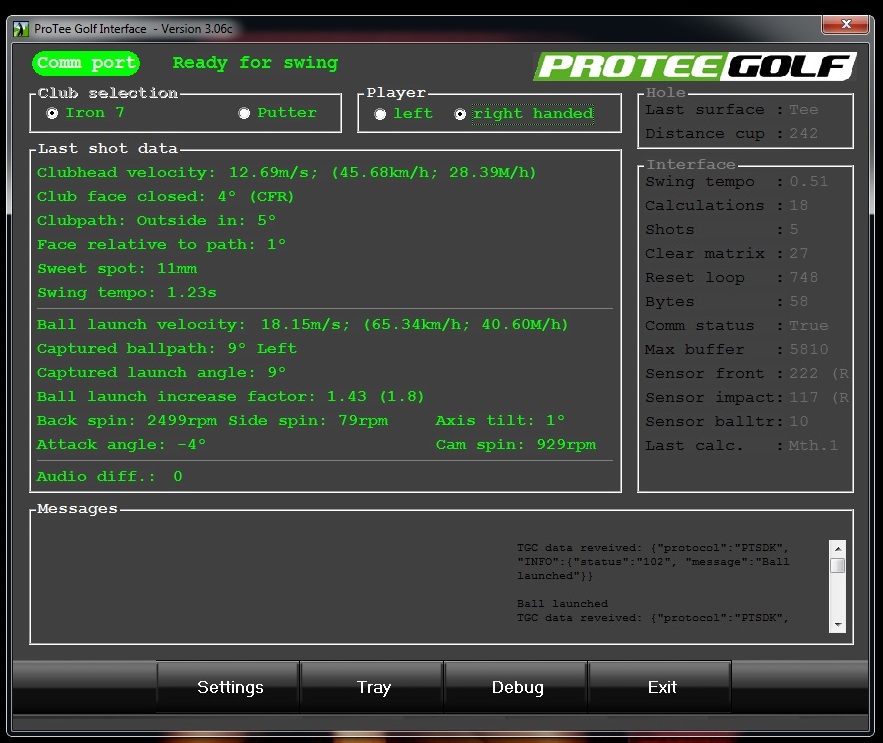Click the 'Side spin: 79rpm' value
Image resolution: width=883 pixels, height=743 pixels.
tap(308, 421)
